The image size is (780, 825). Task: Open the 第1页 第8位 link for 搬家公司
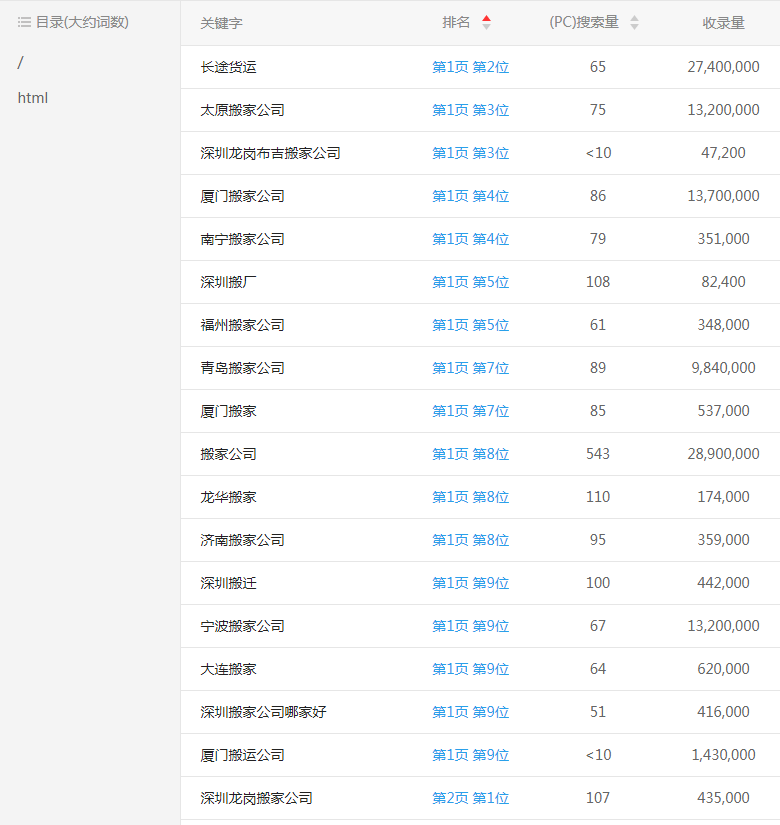pyautogui.click(x=470, y=454)
